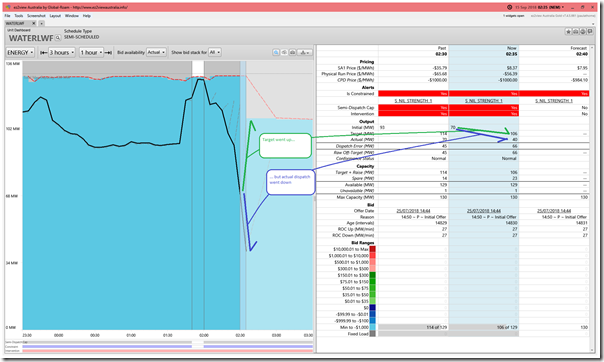The height and width of the screenshot is (362, 604).
Task: Click the Constraint timeline bar
Action: tap(168, 347)
